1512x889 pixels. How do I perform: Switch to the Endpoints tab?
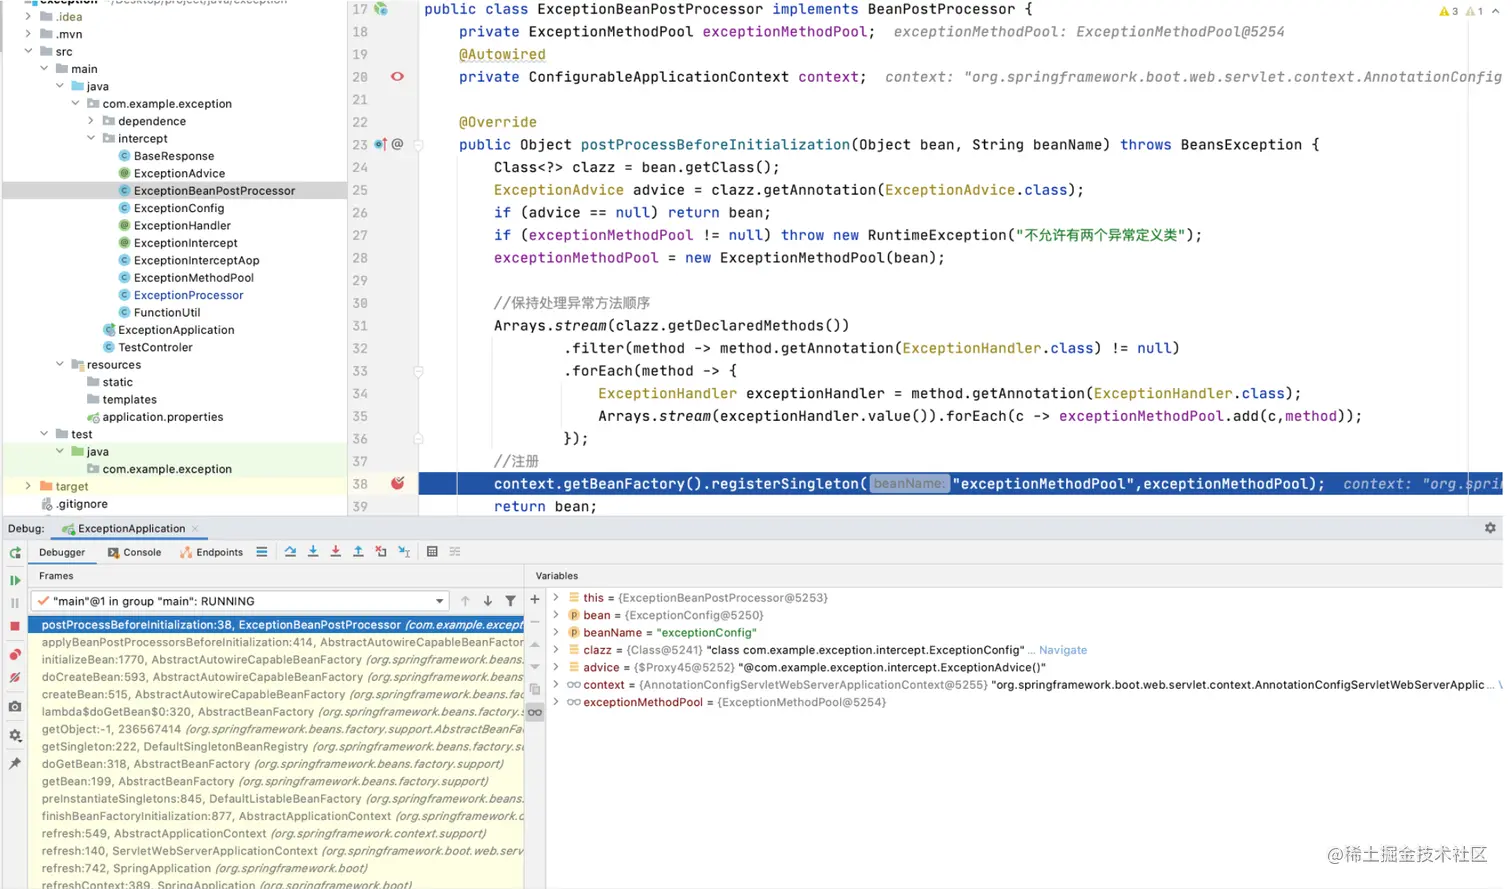[211, 552]
